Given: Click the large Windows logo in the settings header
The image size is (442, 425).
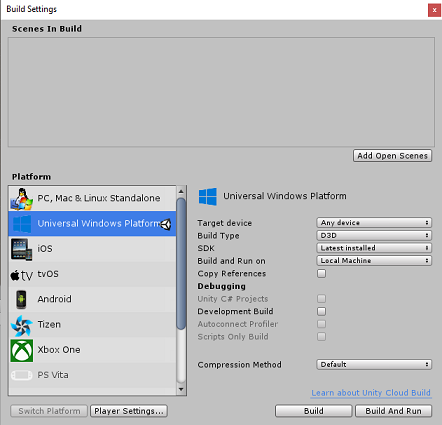Looking at the screenshot, I should [208, 196].
